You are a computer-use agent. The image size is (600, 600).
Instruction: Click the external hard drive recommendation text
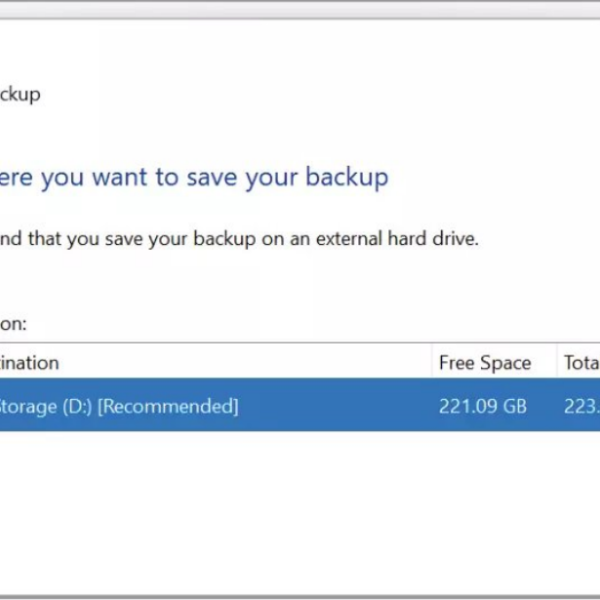click(x=240, y=240)
